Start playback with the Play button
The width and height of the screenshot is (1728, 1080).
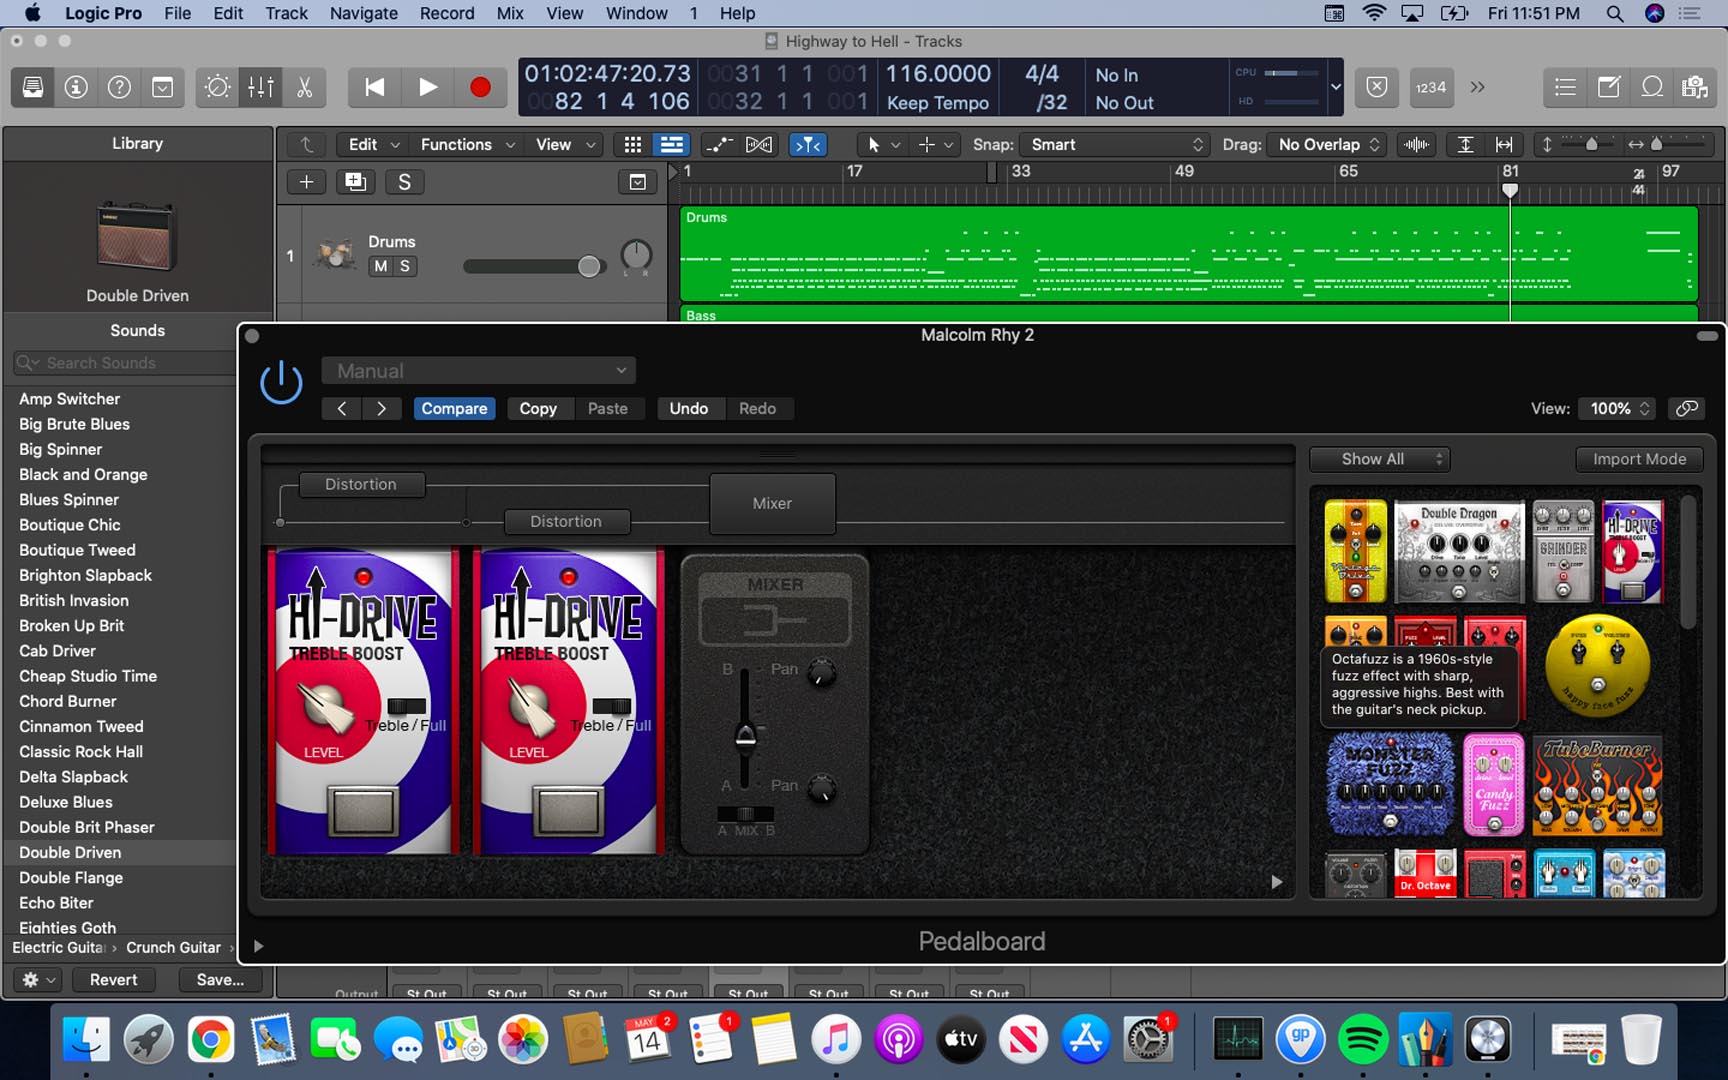point(428,87)
